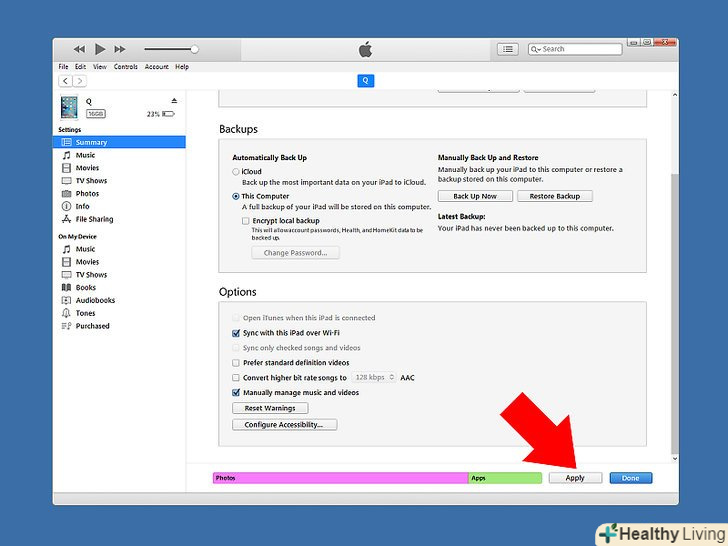Click the Search magnifier dropdown icon

(536, 49)
